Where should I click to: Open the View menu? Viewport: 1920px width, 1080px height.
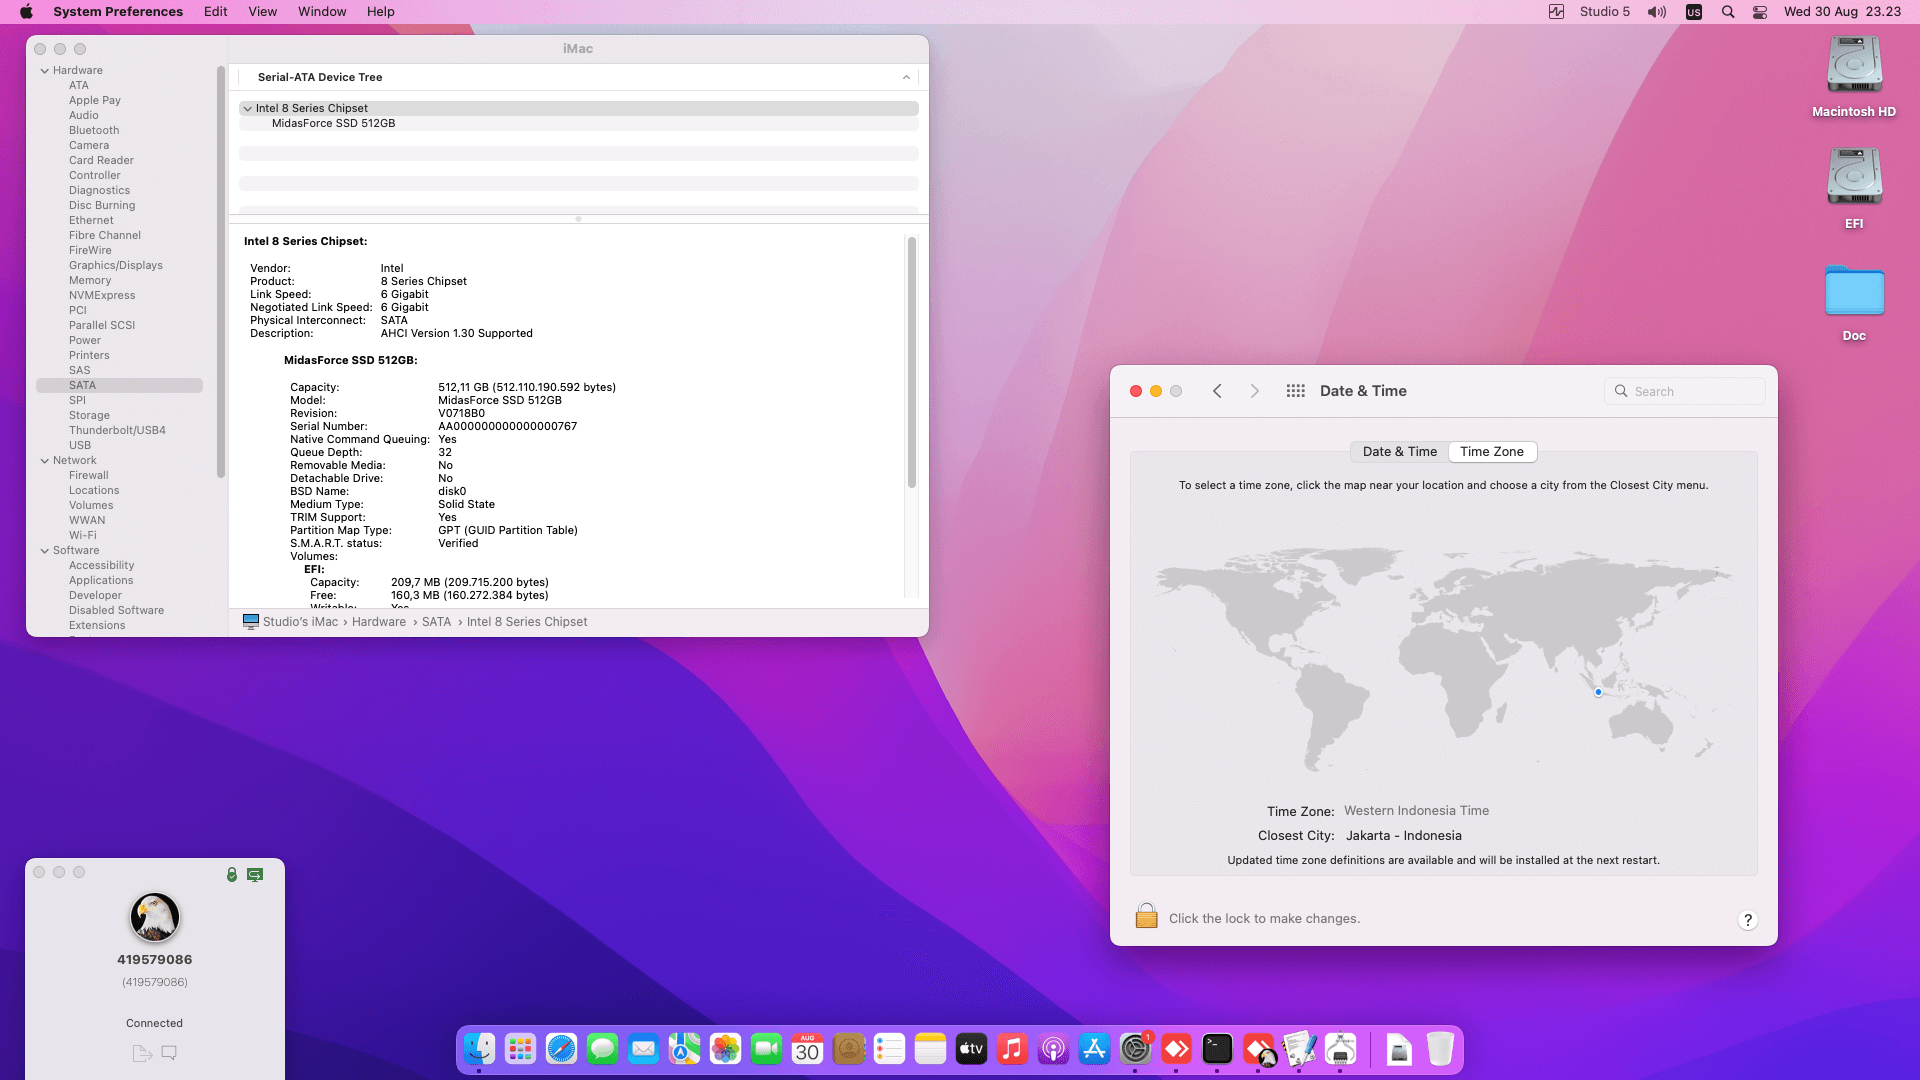[262, 12]
